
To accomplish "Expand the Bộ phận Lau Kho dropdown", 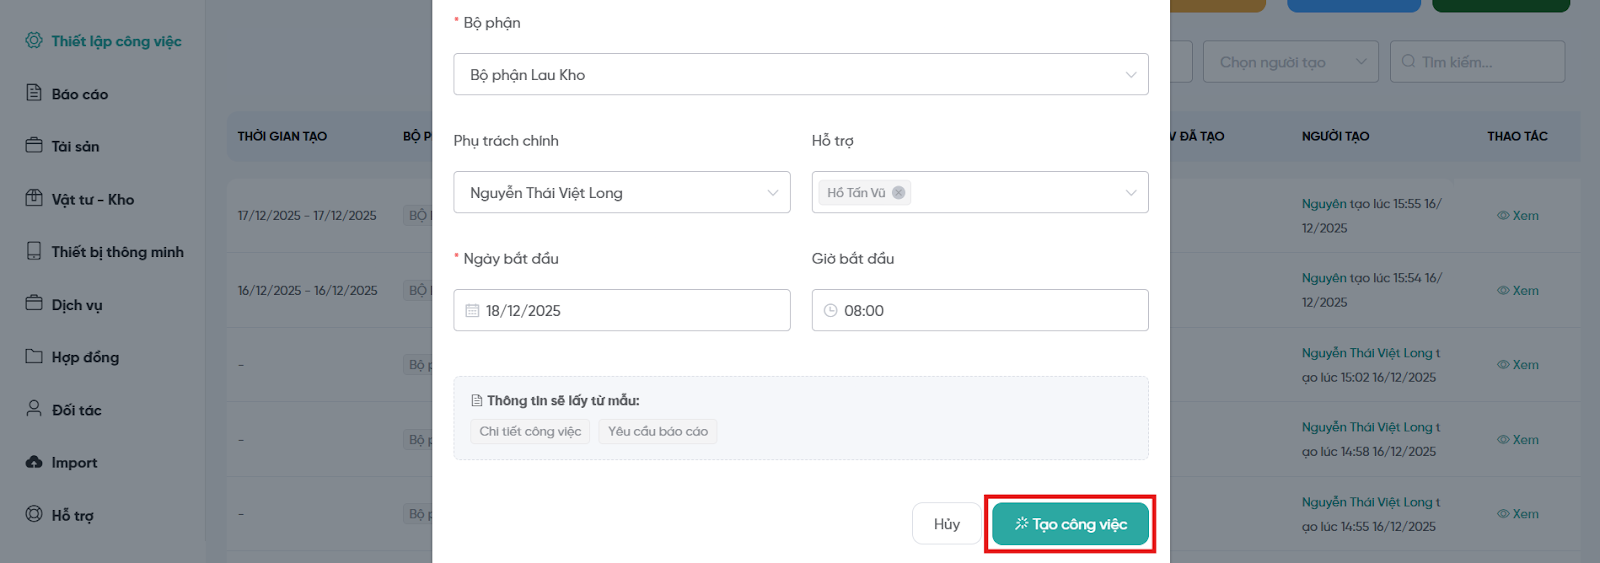I will [1130, 75].
